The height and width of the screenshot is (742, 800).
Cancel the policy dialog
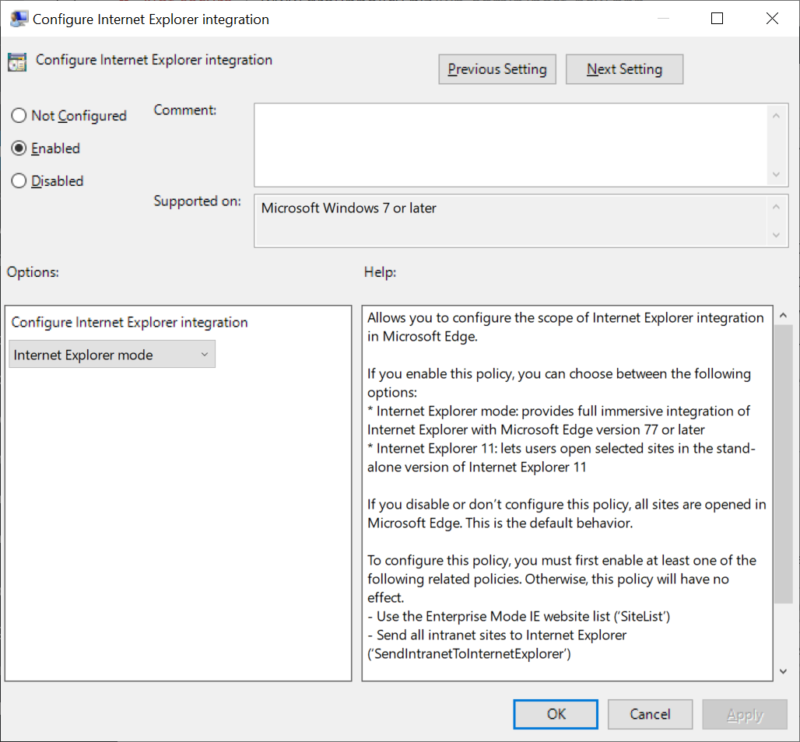point(650,714)
